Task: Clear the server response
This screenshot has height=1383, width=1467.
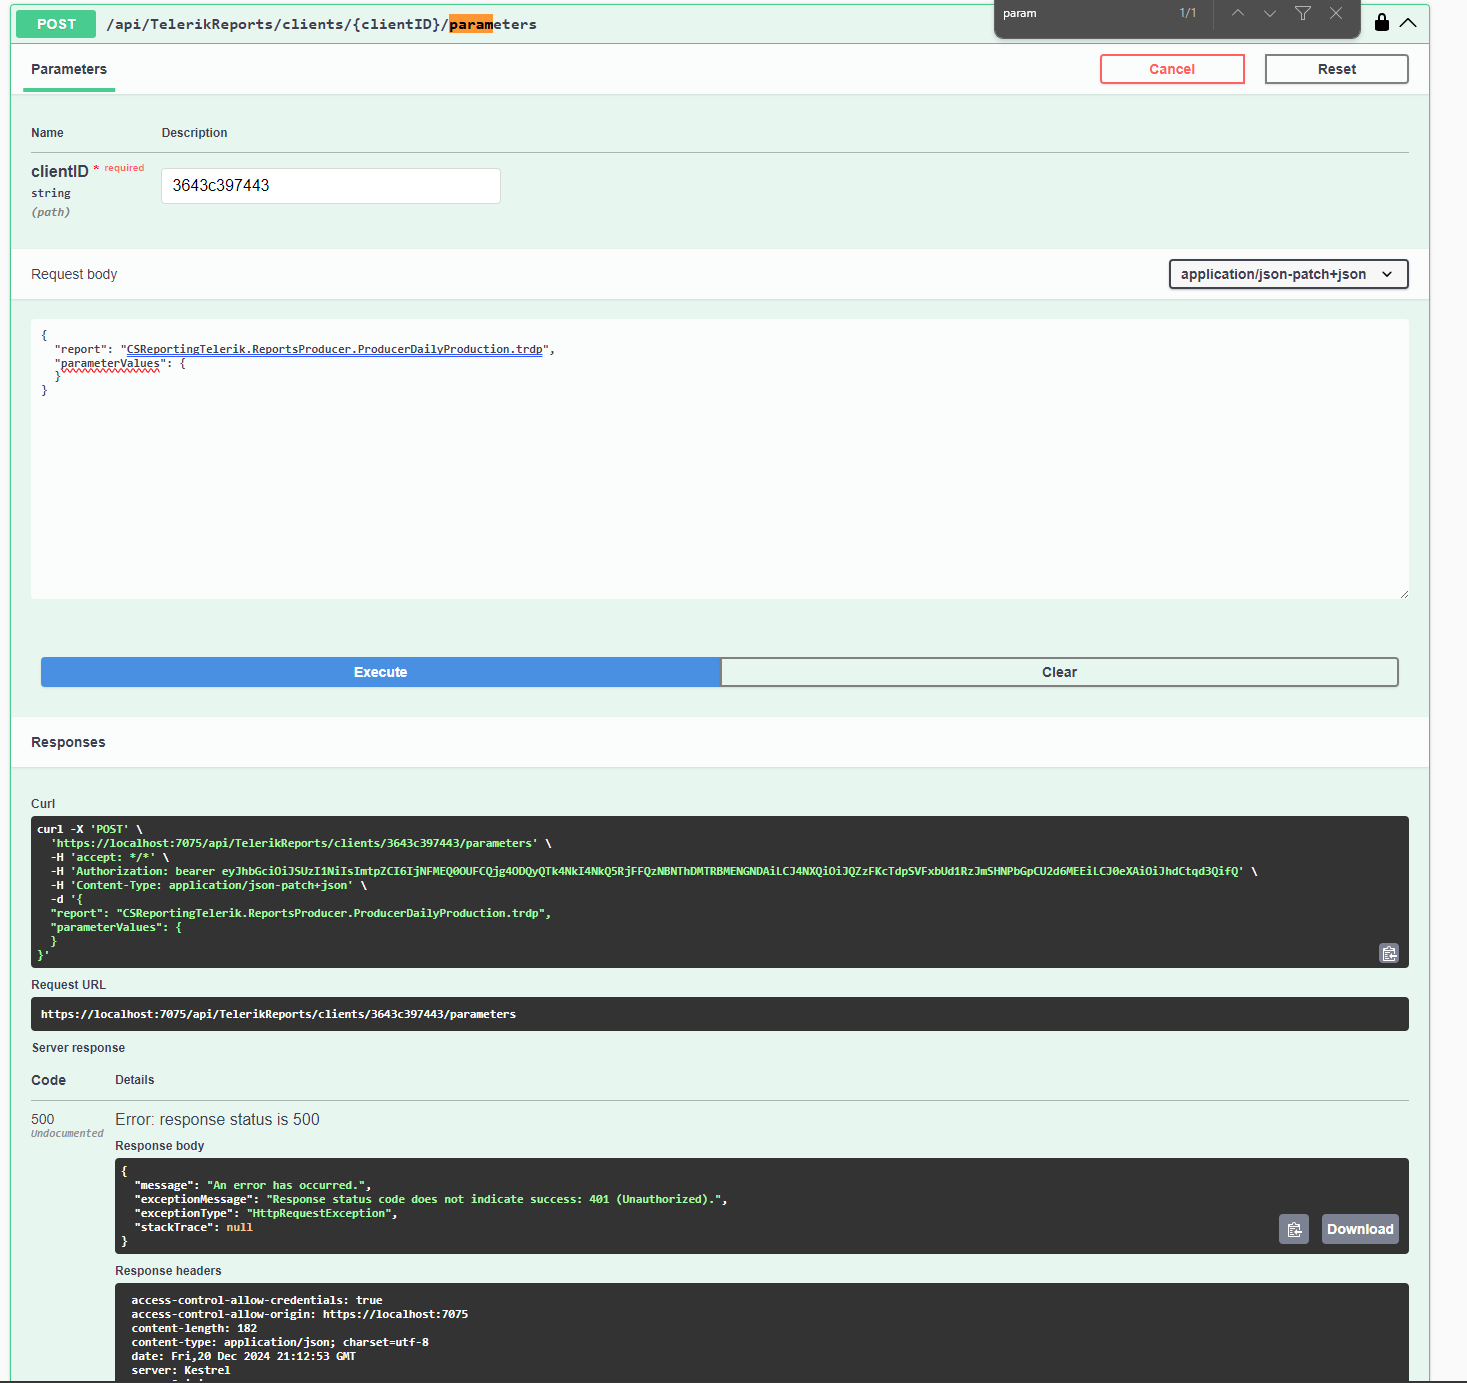Action: tap(1059, 672)
